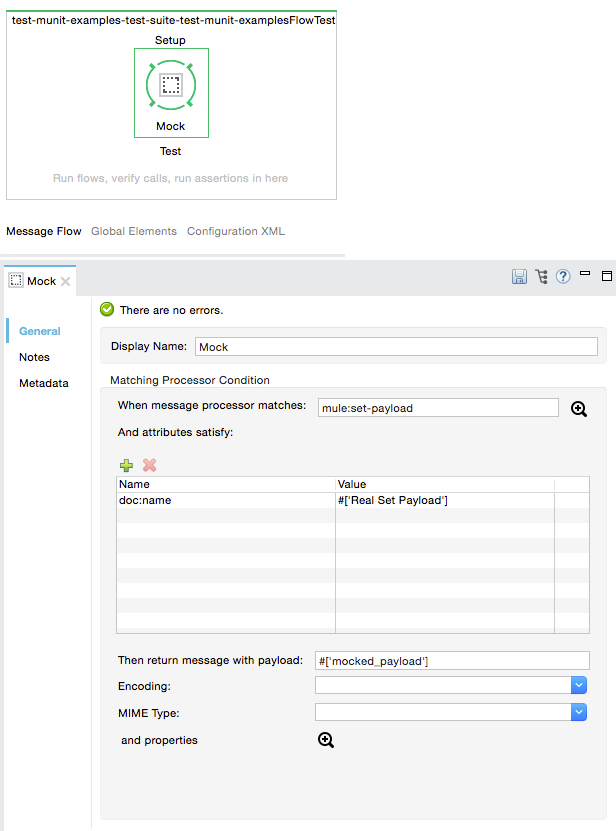Close the Mock properties tab
Viewport: 616px width, 831px height.
[x=66, y=281]
